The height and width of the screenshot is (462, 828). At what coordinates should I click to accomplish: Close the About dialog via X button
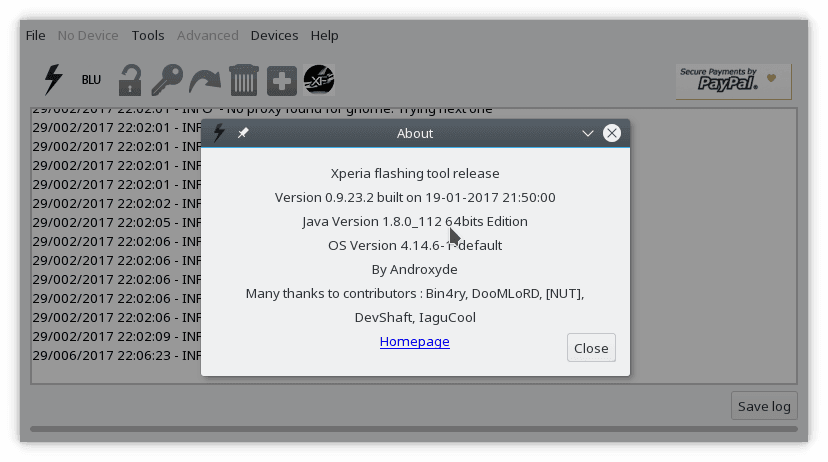coord(611,133)
